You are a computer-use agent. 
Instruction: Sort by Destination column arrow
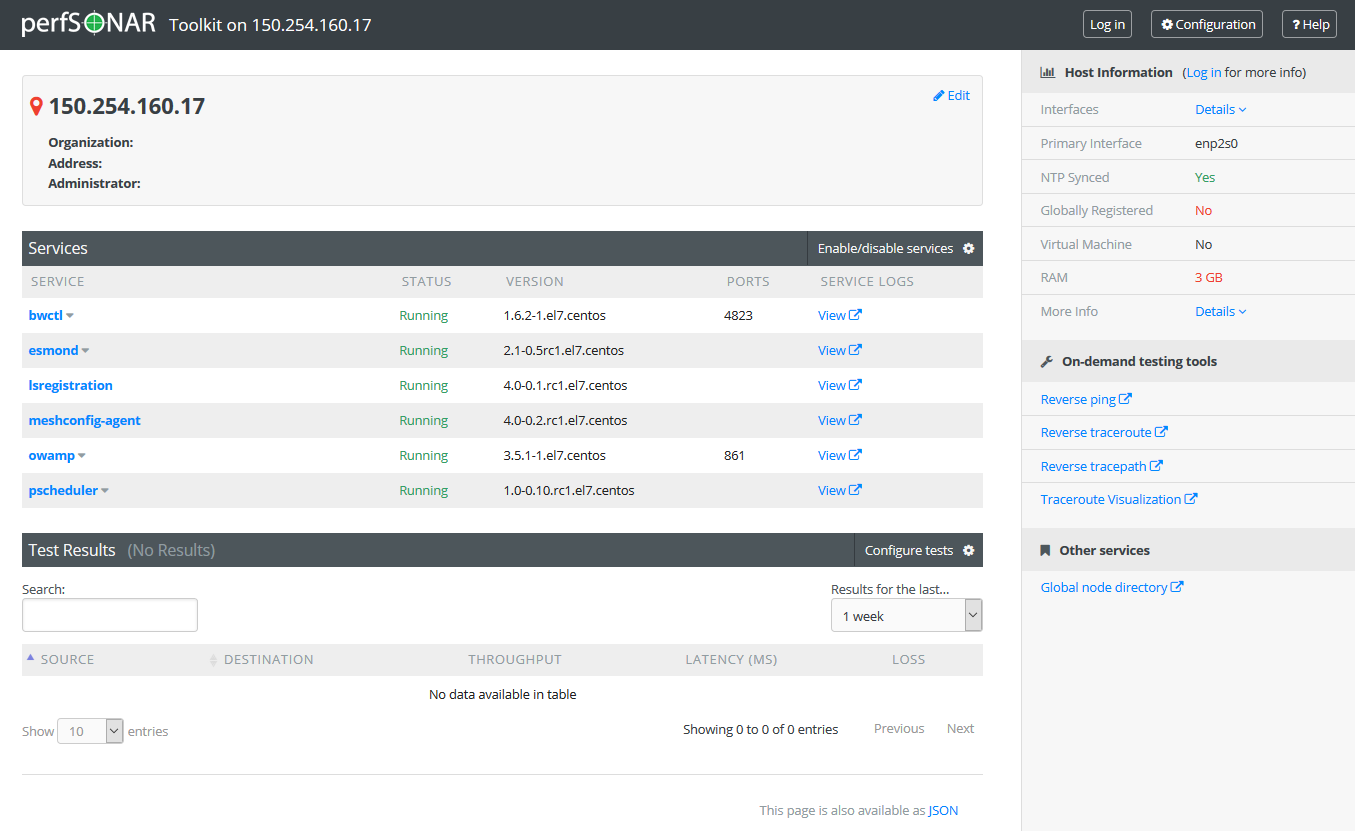coord(213,660)
